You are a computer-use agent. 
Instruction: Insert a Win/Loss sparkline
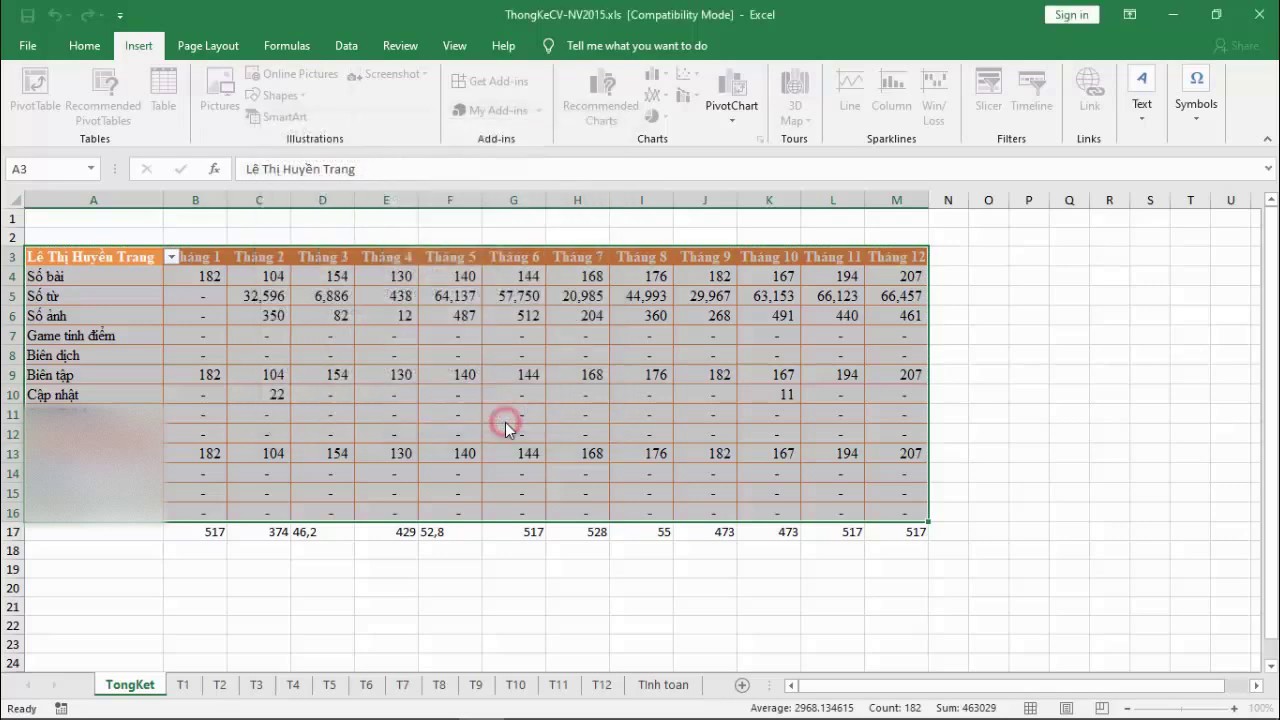pos(934,97)
